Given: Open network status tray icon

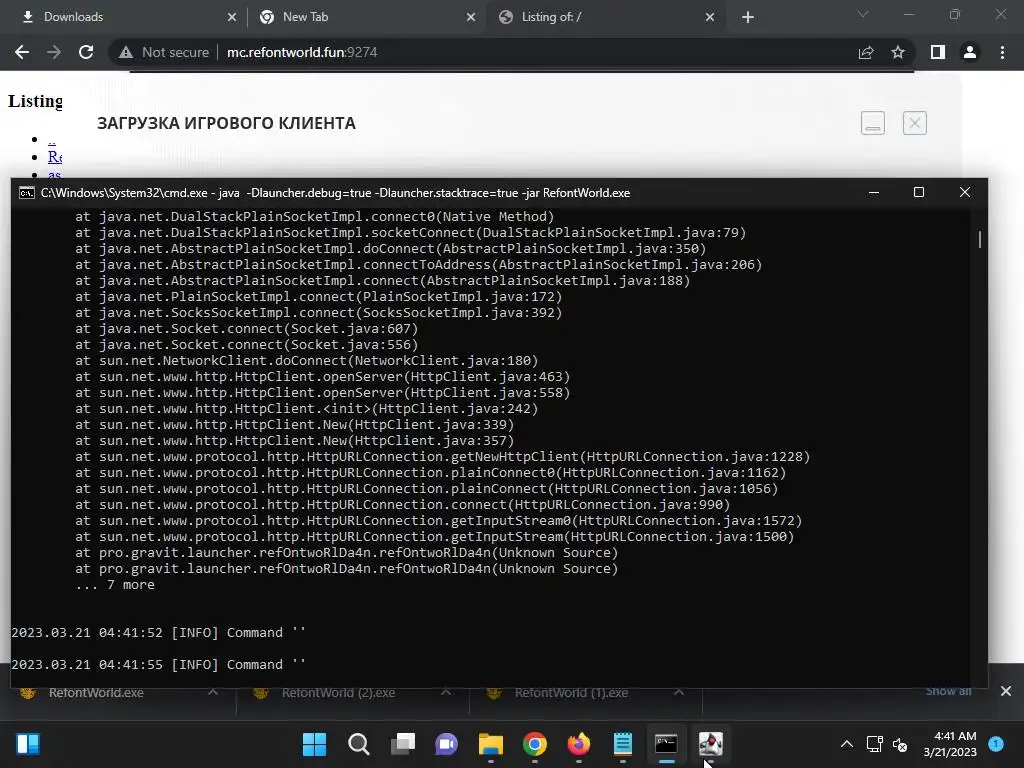Looking at the screenshot, I should point(874,744).
